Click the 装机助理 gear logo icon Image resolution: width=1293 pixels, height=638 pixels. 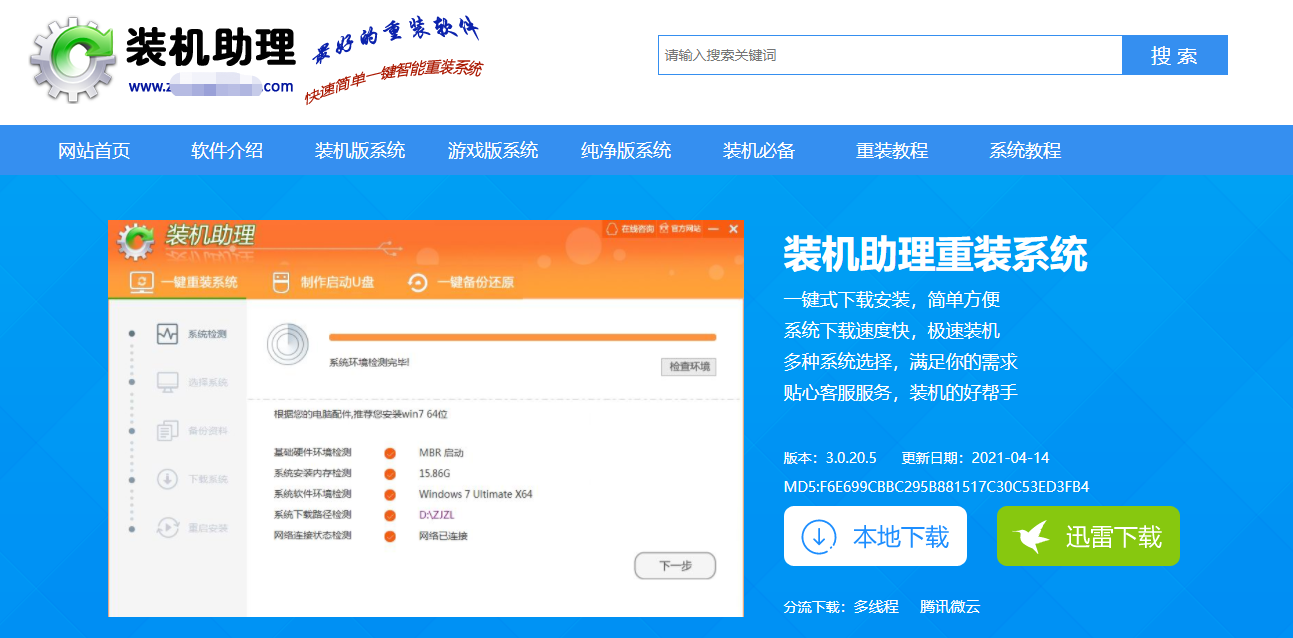click(72, 59)
